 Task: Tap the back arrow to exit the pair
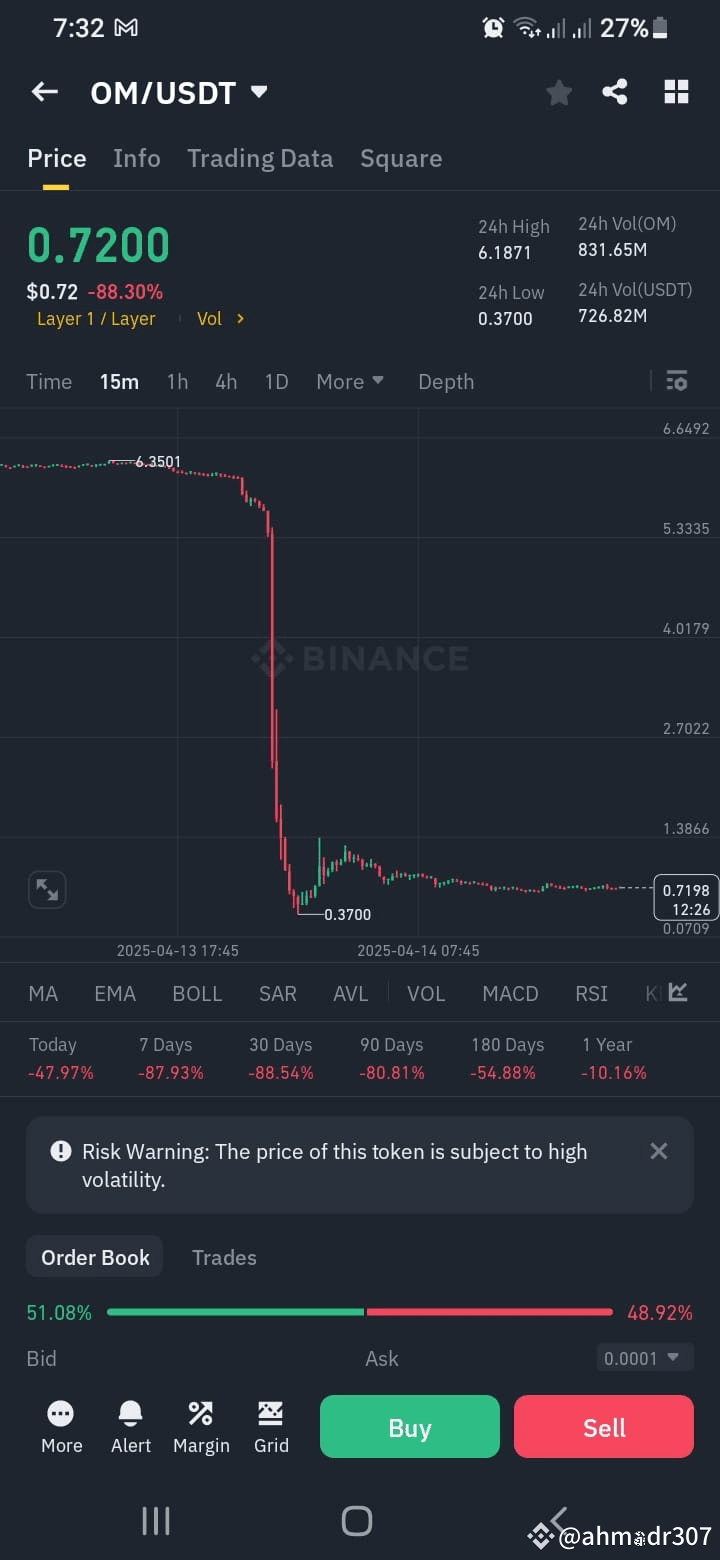tap(44, 91)
